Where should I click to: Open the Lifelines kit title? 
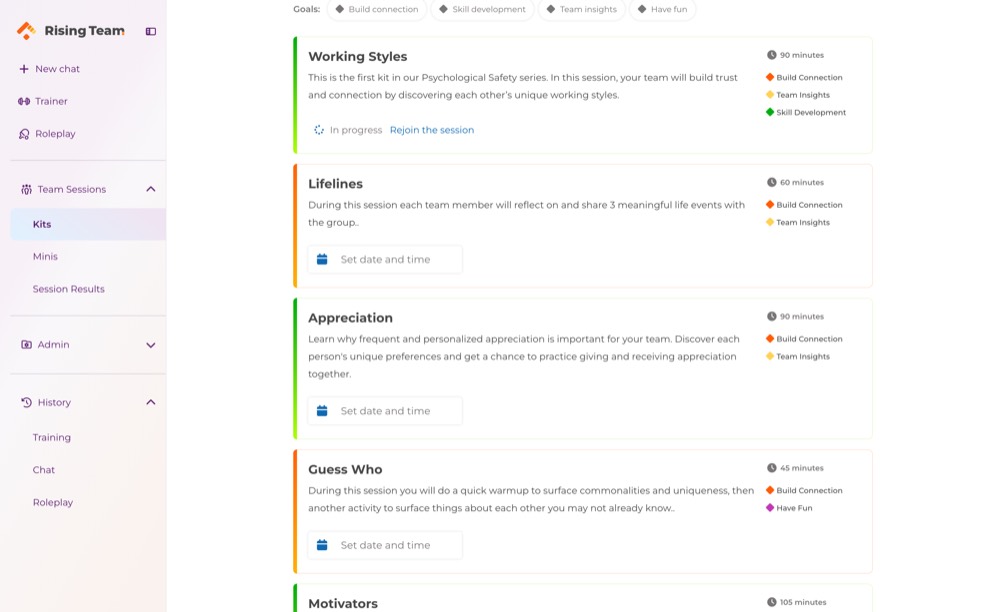point(335,184)
